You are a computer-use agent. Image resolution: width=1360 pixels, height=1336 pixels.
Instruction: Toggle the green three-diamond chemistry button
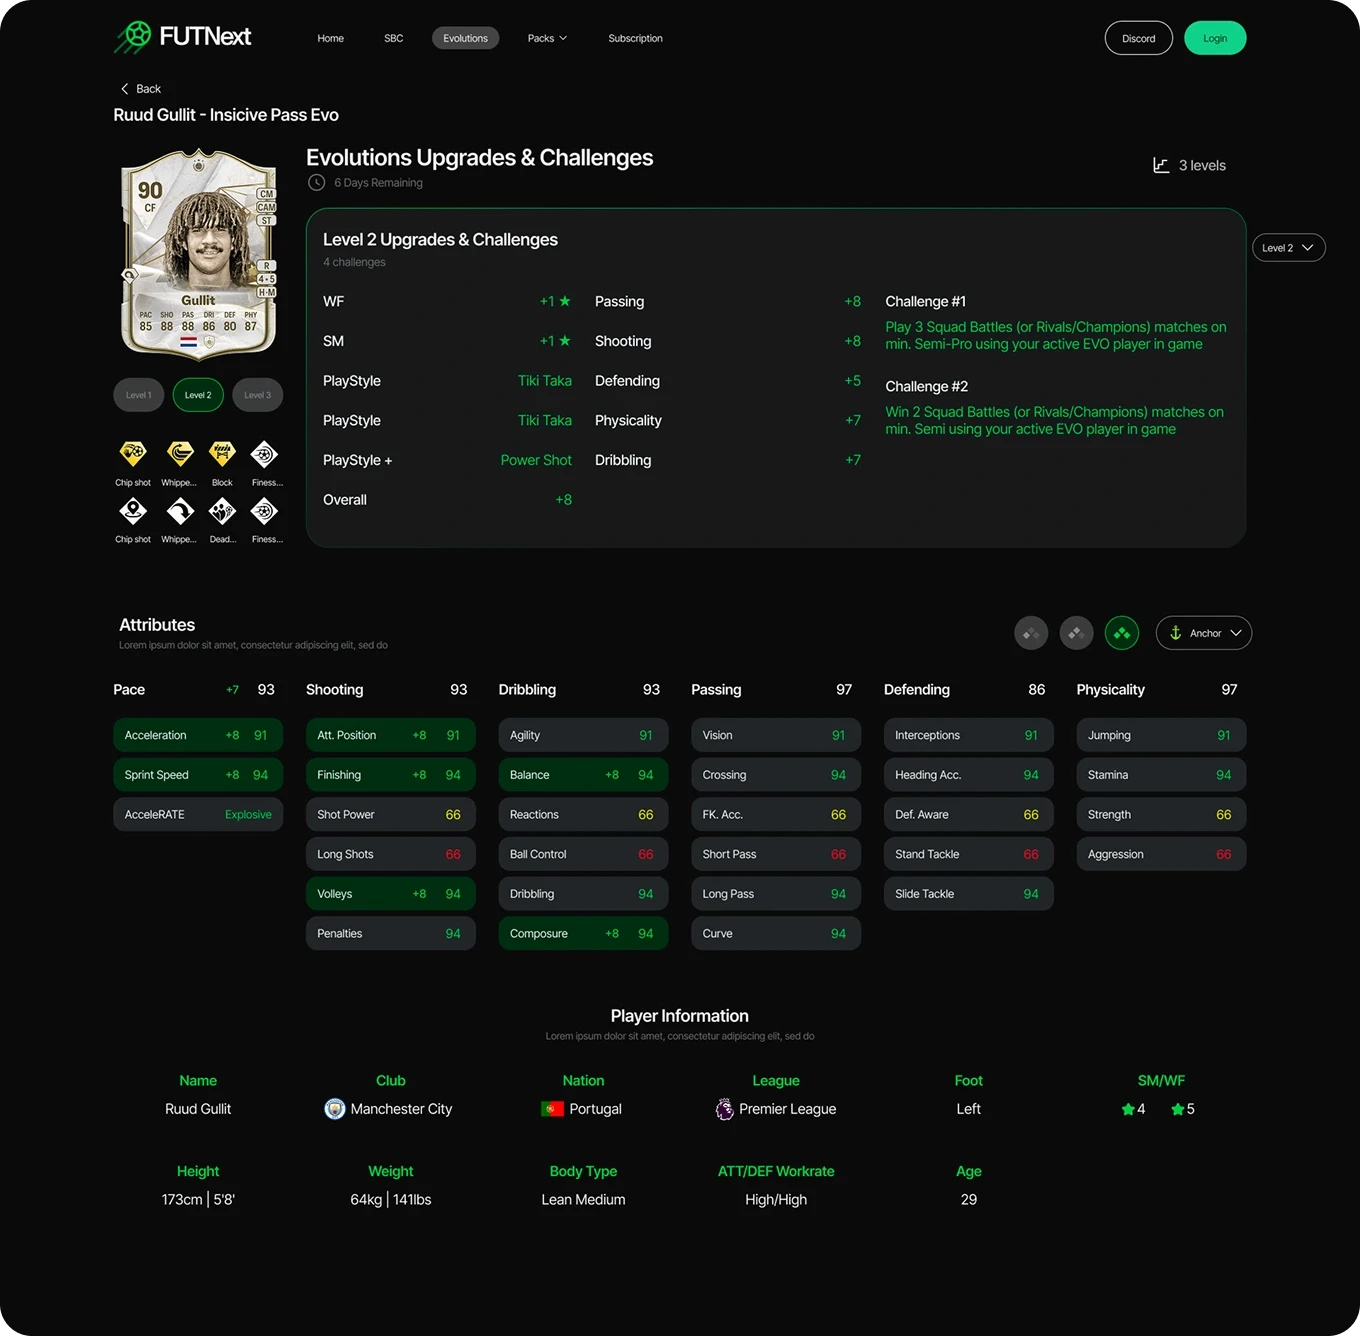[x=1122, y=633]
